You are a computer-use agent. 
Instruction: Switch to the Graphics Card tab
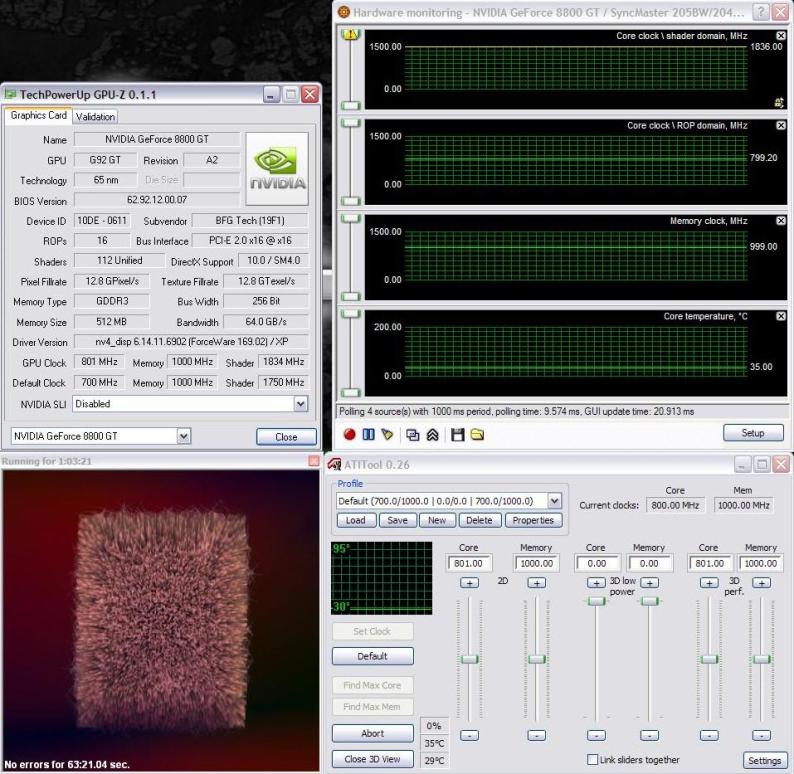[38, 115]
